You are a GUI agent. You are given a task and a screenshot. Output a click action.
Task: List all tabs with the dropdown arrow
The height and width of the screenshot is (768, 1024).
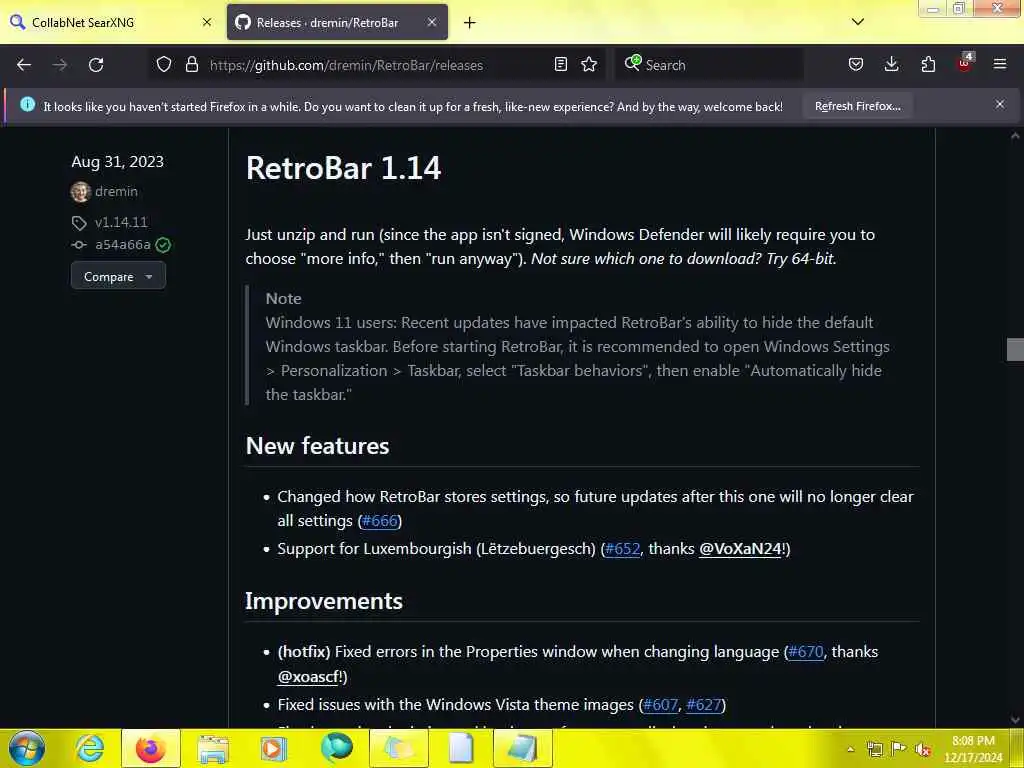click(858, 22)
